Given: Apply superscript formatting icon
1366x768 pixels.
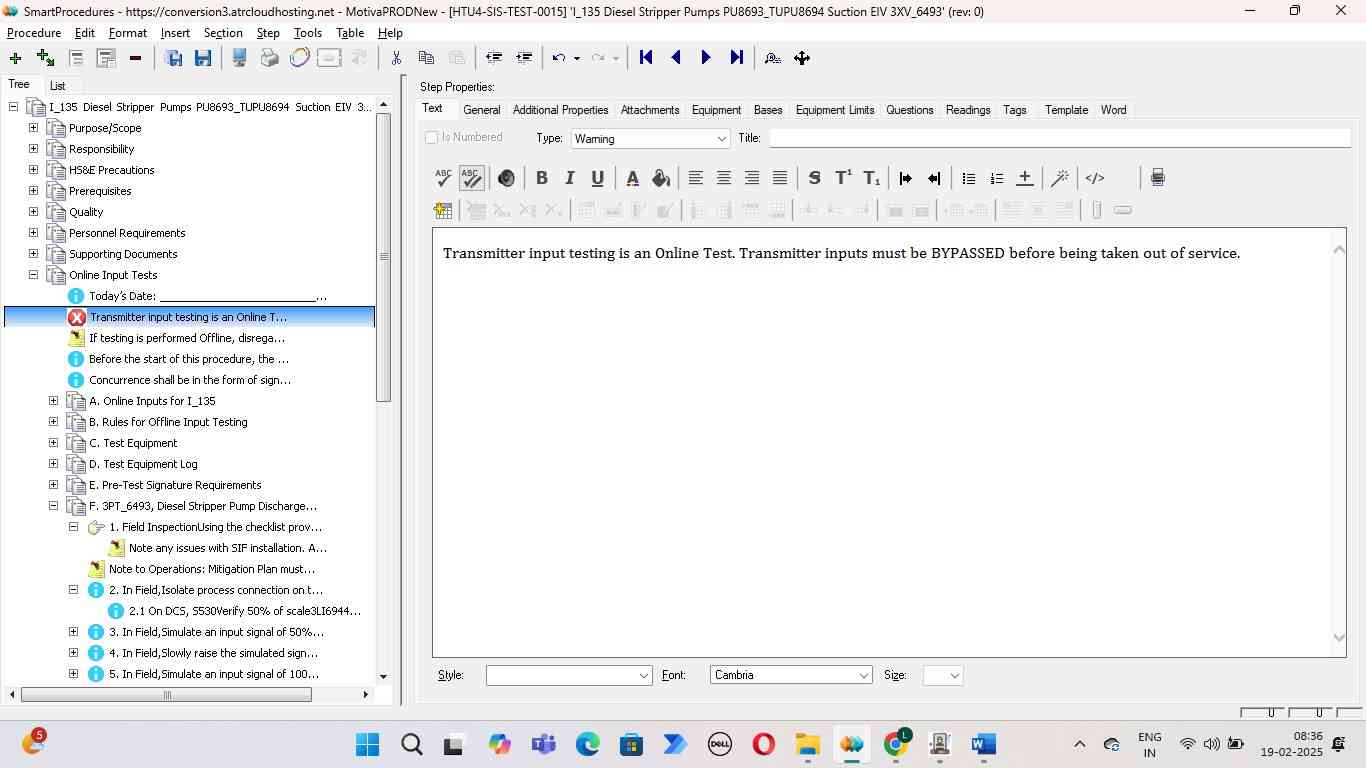Looking at the screenshot, I should point(843,178).
